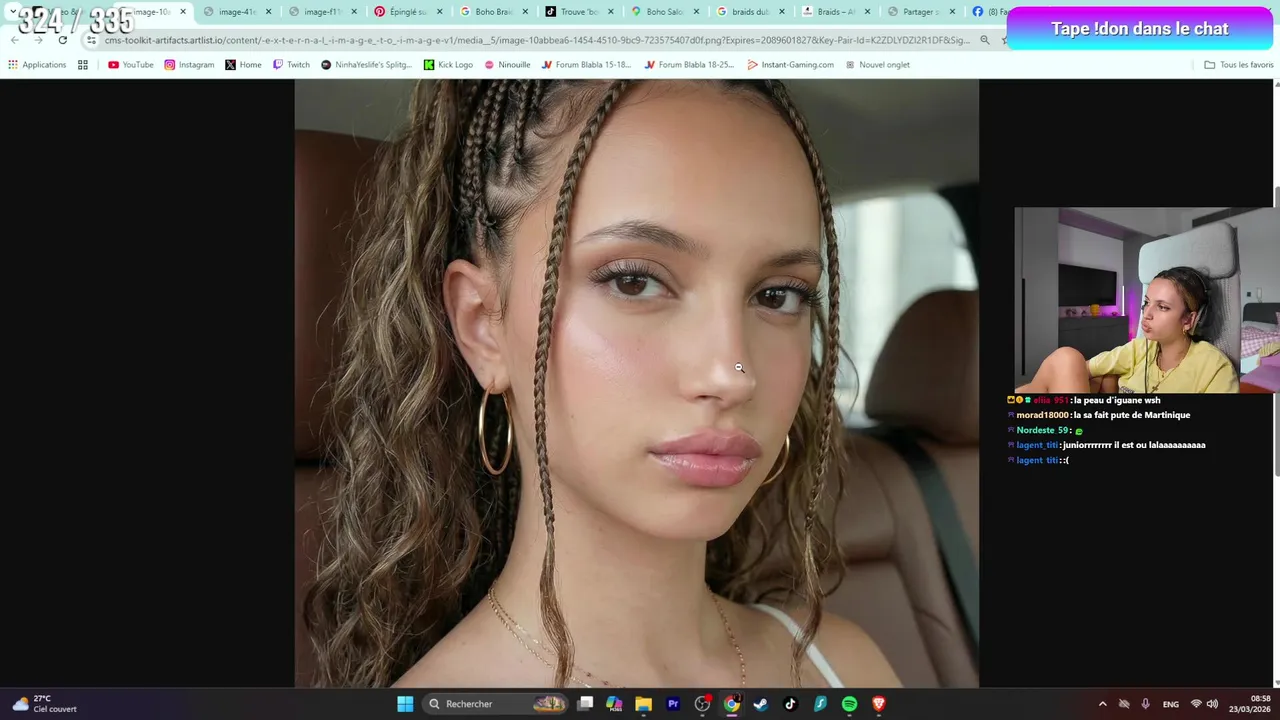Open Adobe Premiere Pro from taskbar
The image size is (1280, 720).
pyautogui.click(x=673, y=704)
